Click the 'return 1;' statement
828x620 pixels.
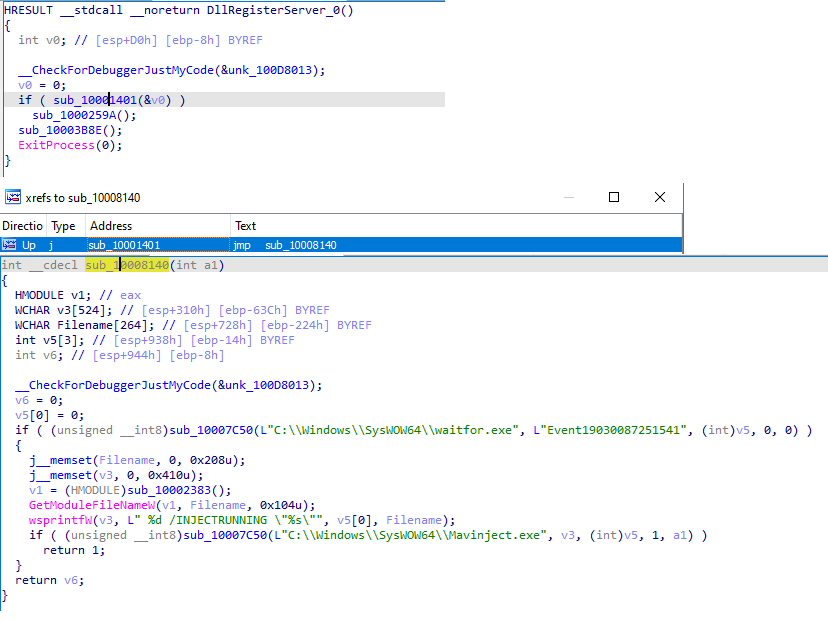74,550
